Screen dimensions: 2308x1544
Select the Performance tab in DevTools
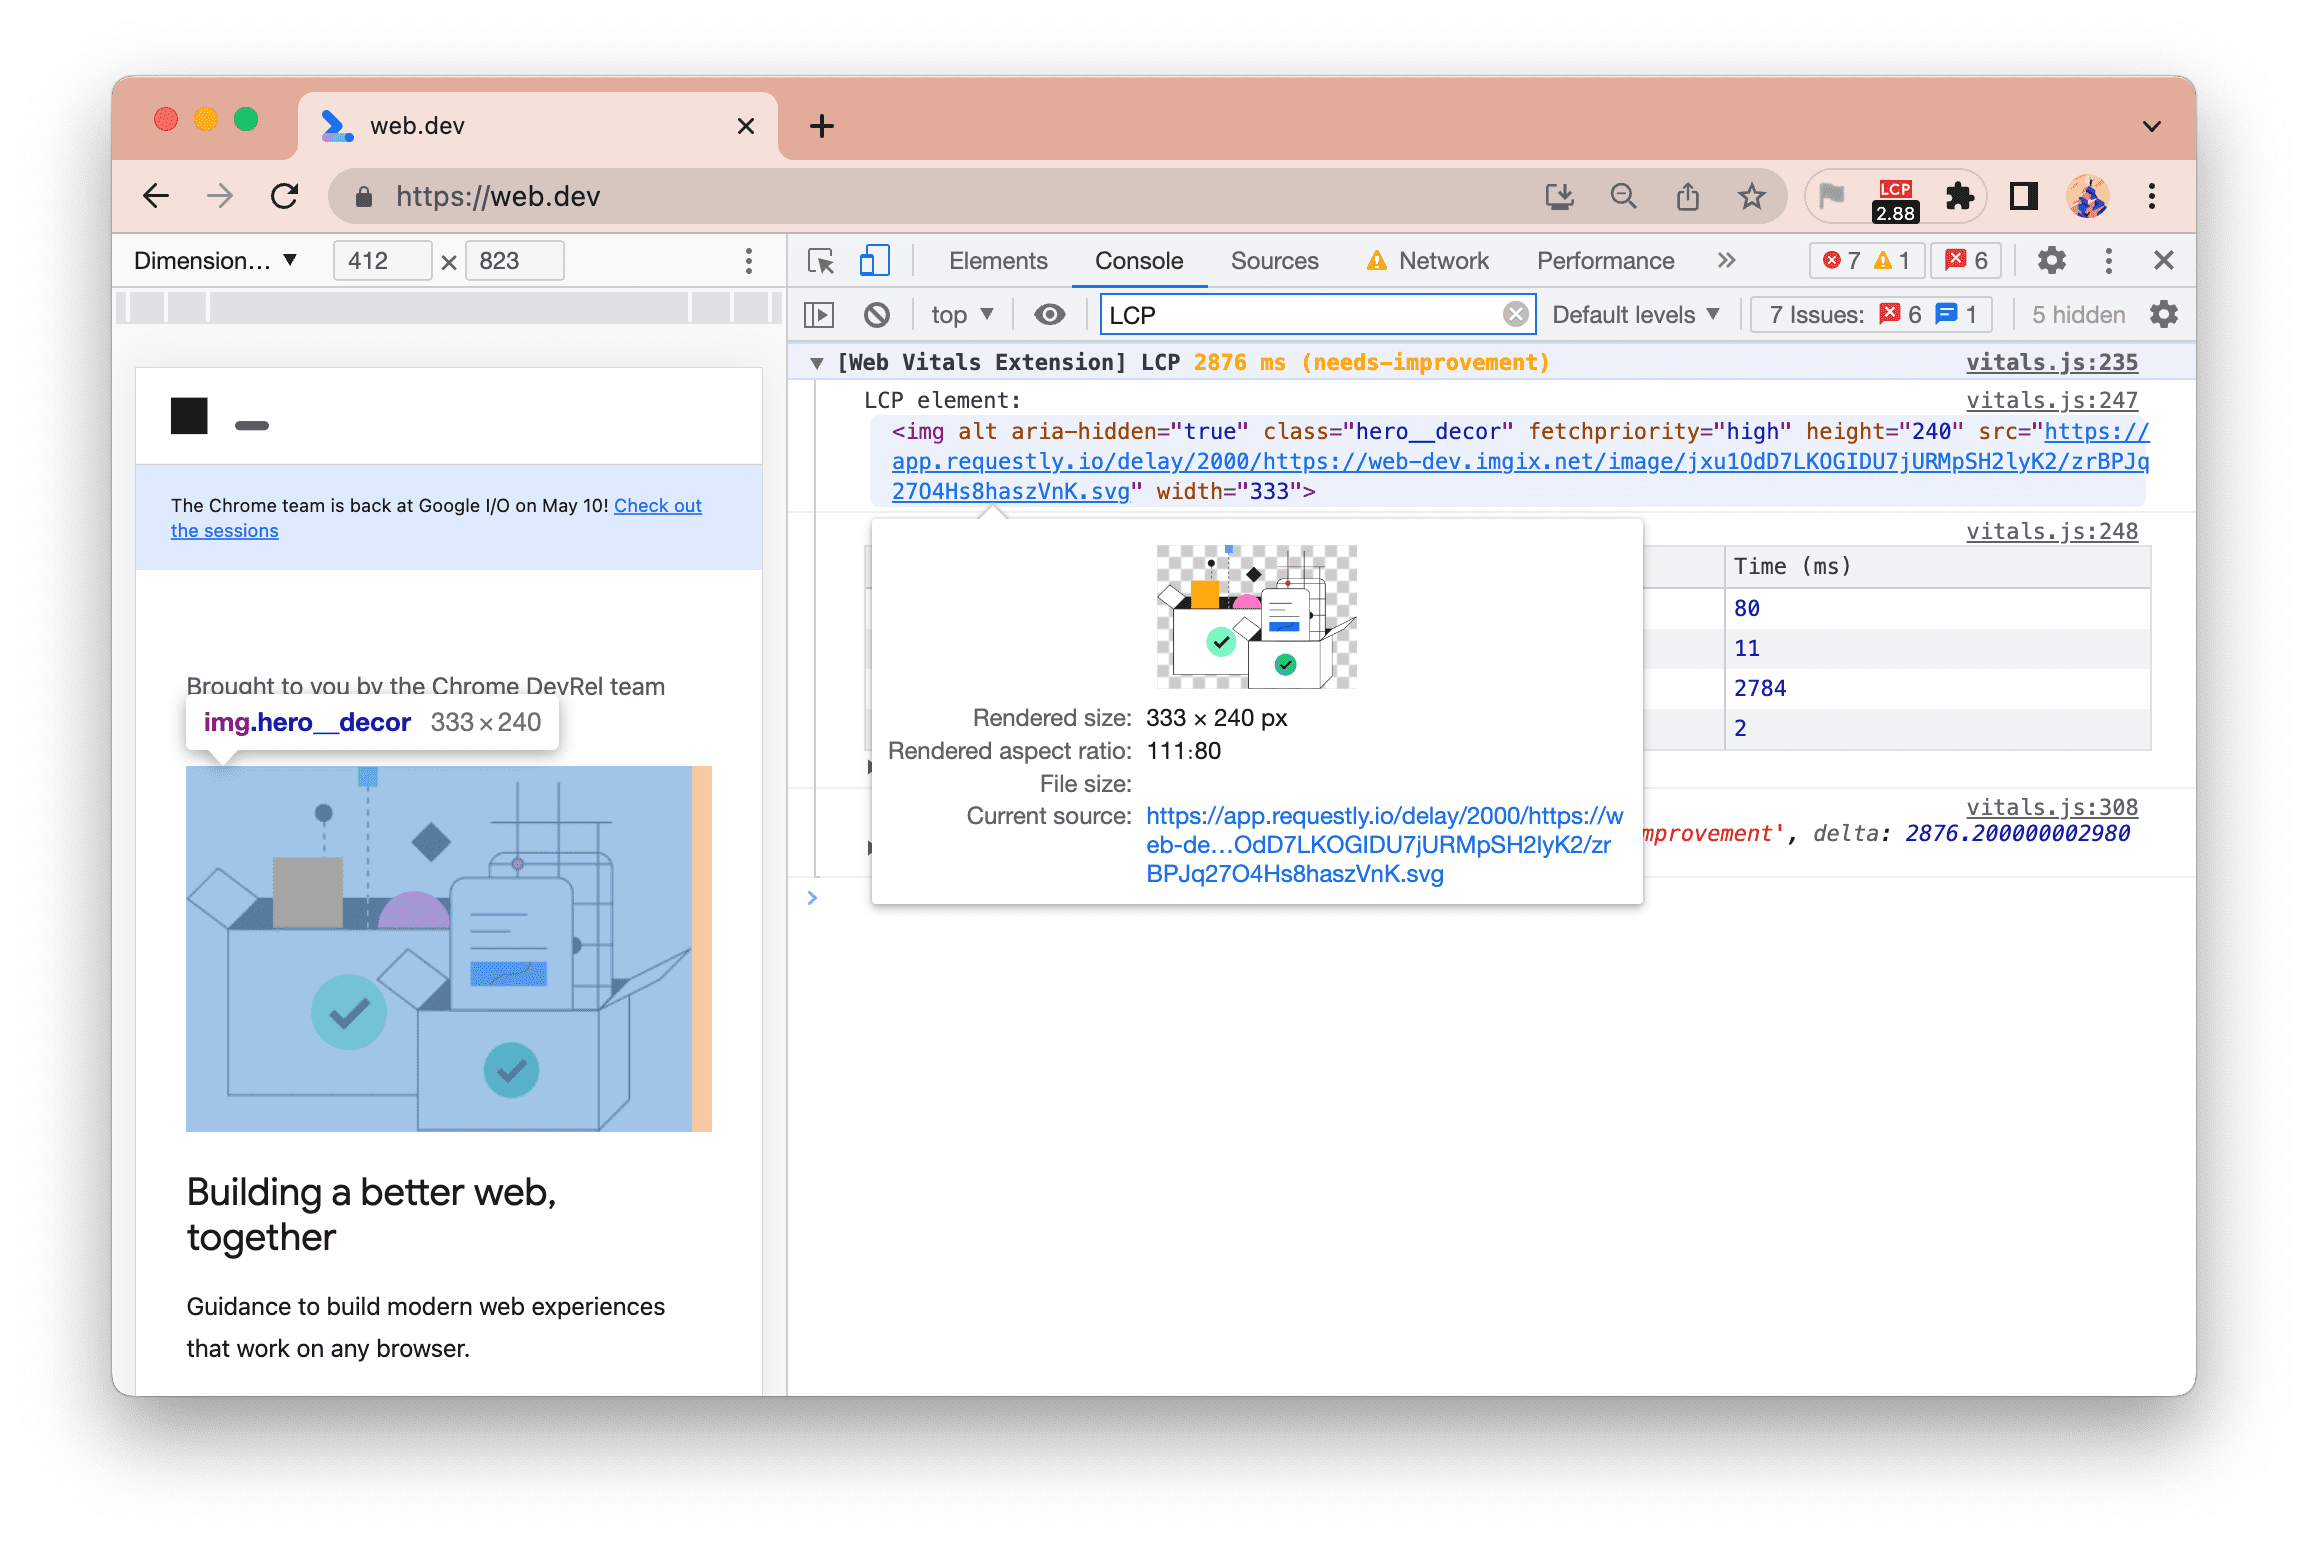[x=1600, y=260]
